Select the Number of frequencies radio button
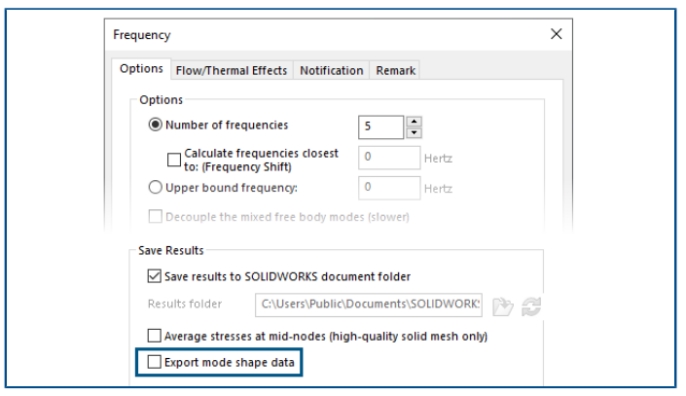 click(x=155, y=125)
